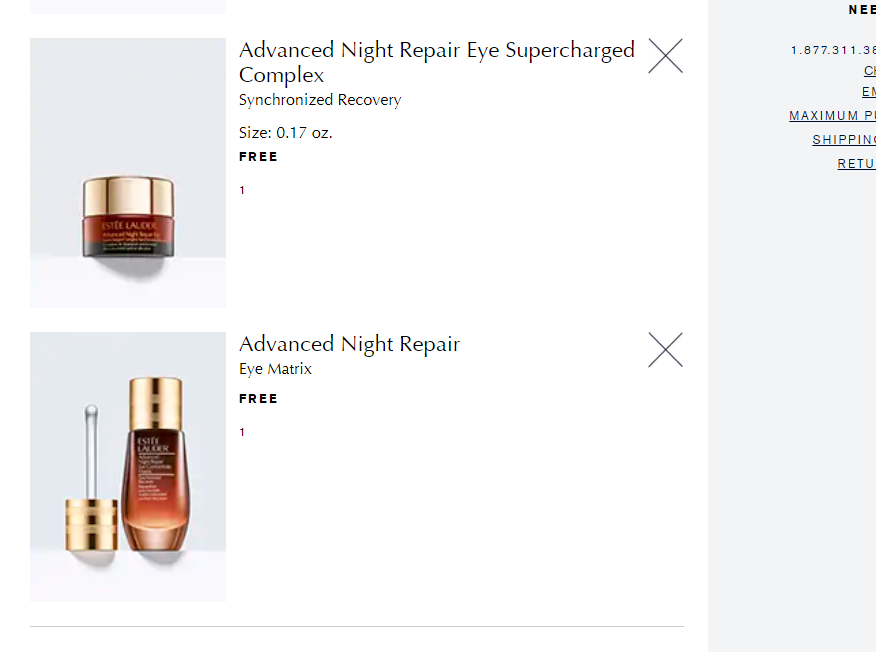This screenshot has height=652, width=876.
Task: Click the truncated 'CH' chat link
Action: coord(869,71)
